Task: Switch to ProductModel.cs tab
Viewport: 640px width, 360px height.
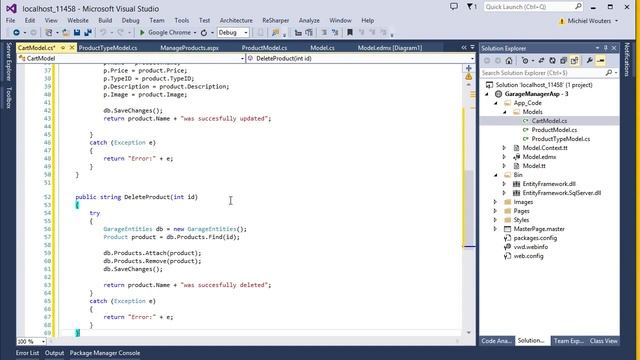Action: coord(264,48)
